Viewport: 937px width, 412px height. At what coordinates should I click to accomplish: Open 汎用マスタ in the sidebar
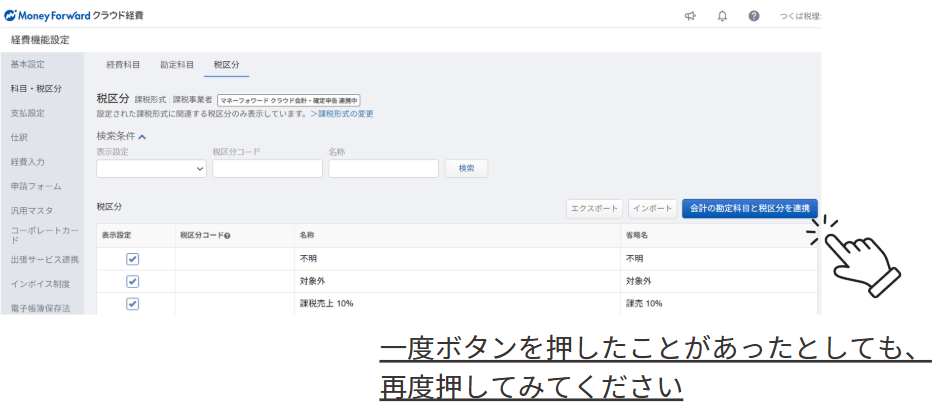coord(32,210)
